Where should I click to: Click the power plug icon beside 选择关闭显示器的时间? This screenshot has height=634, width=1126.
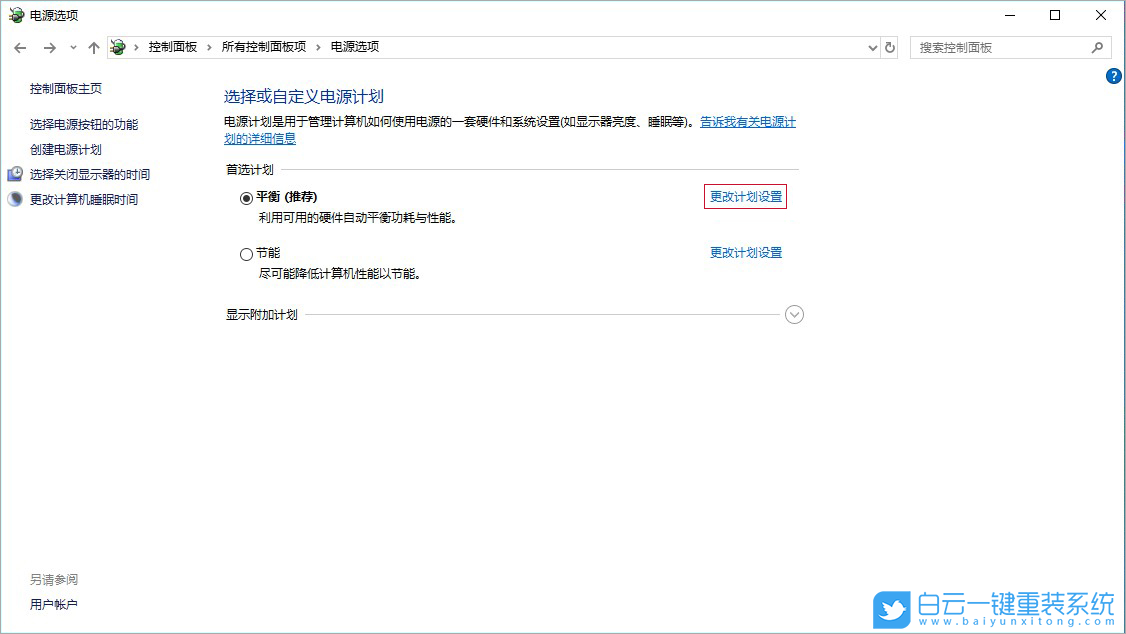pyautogui.click(x=14, y=172)
